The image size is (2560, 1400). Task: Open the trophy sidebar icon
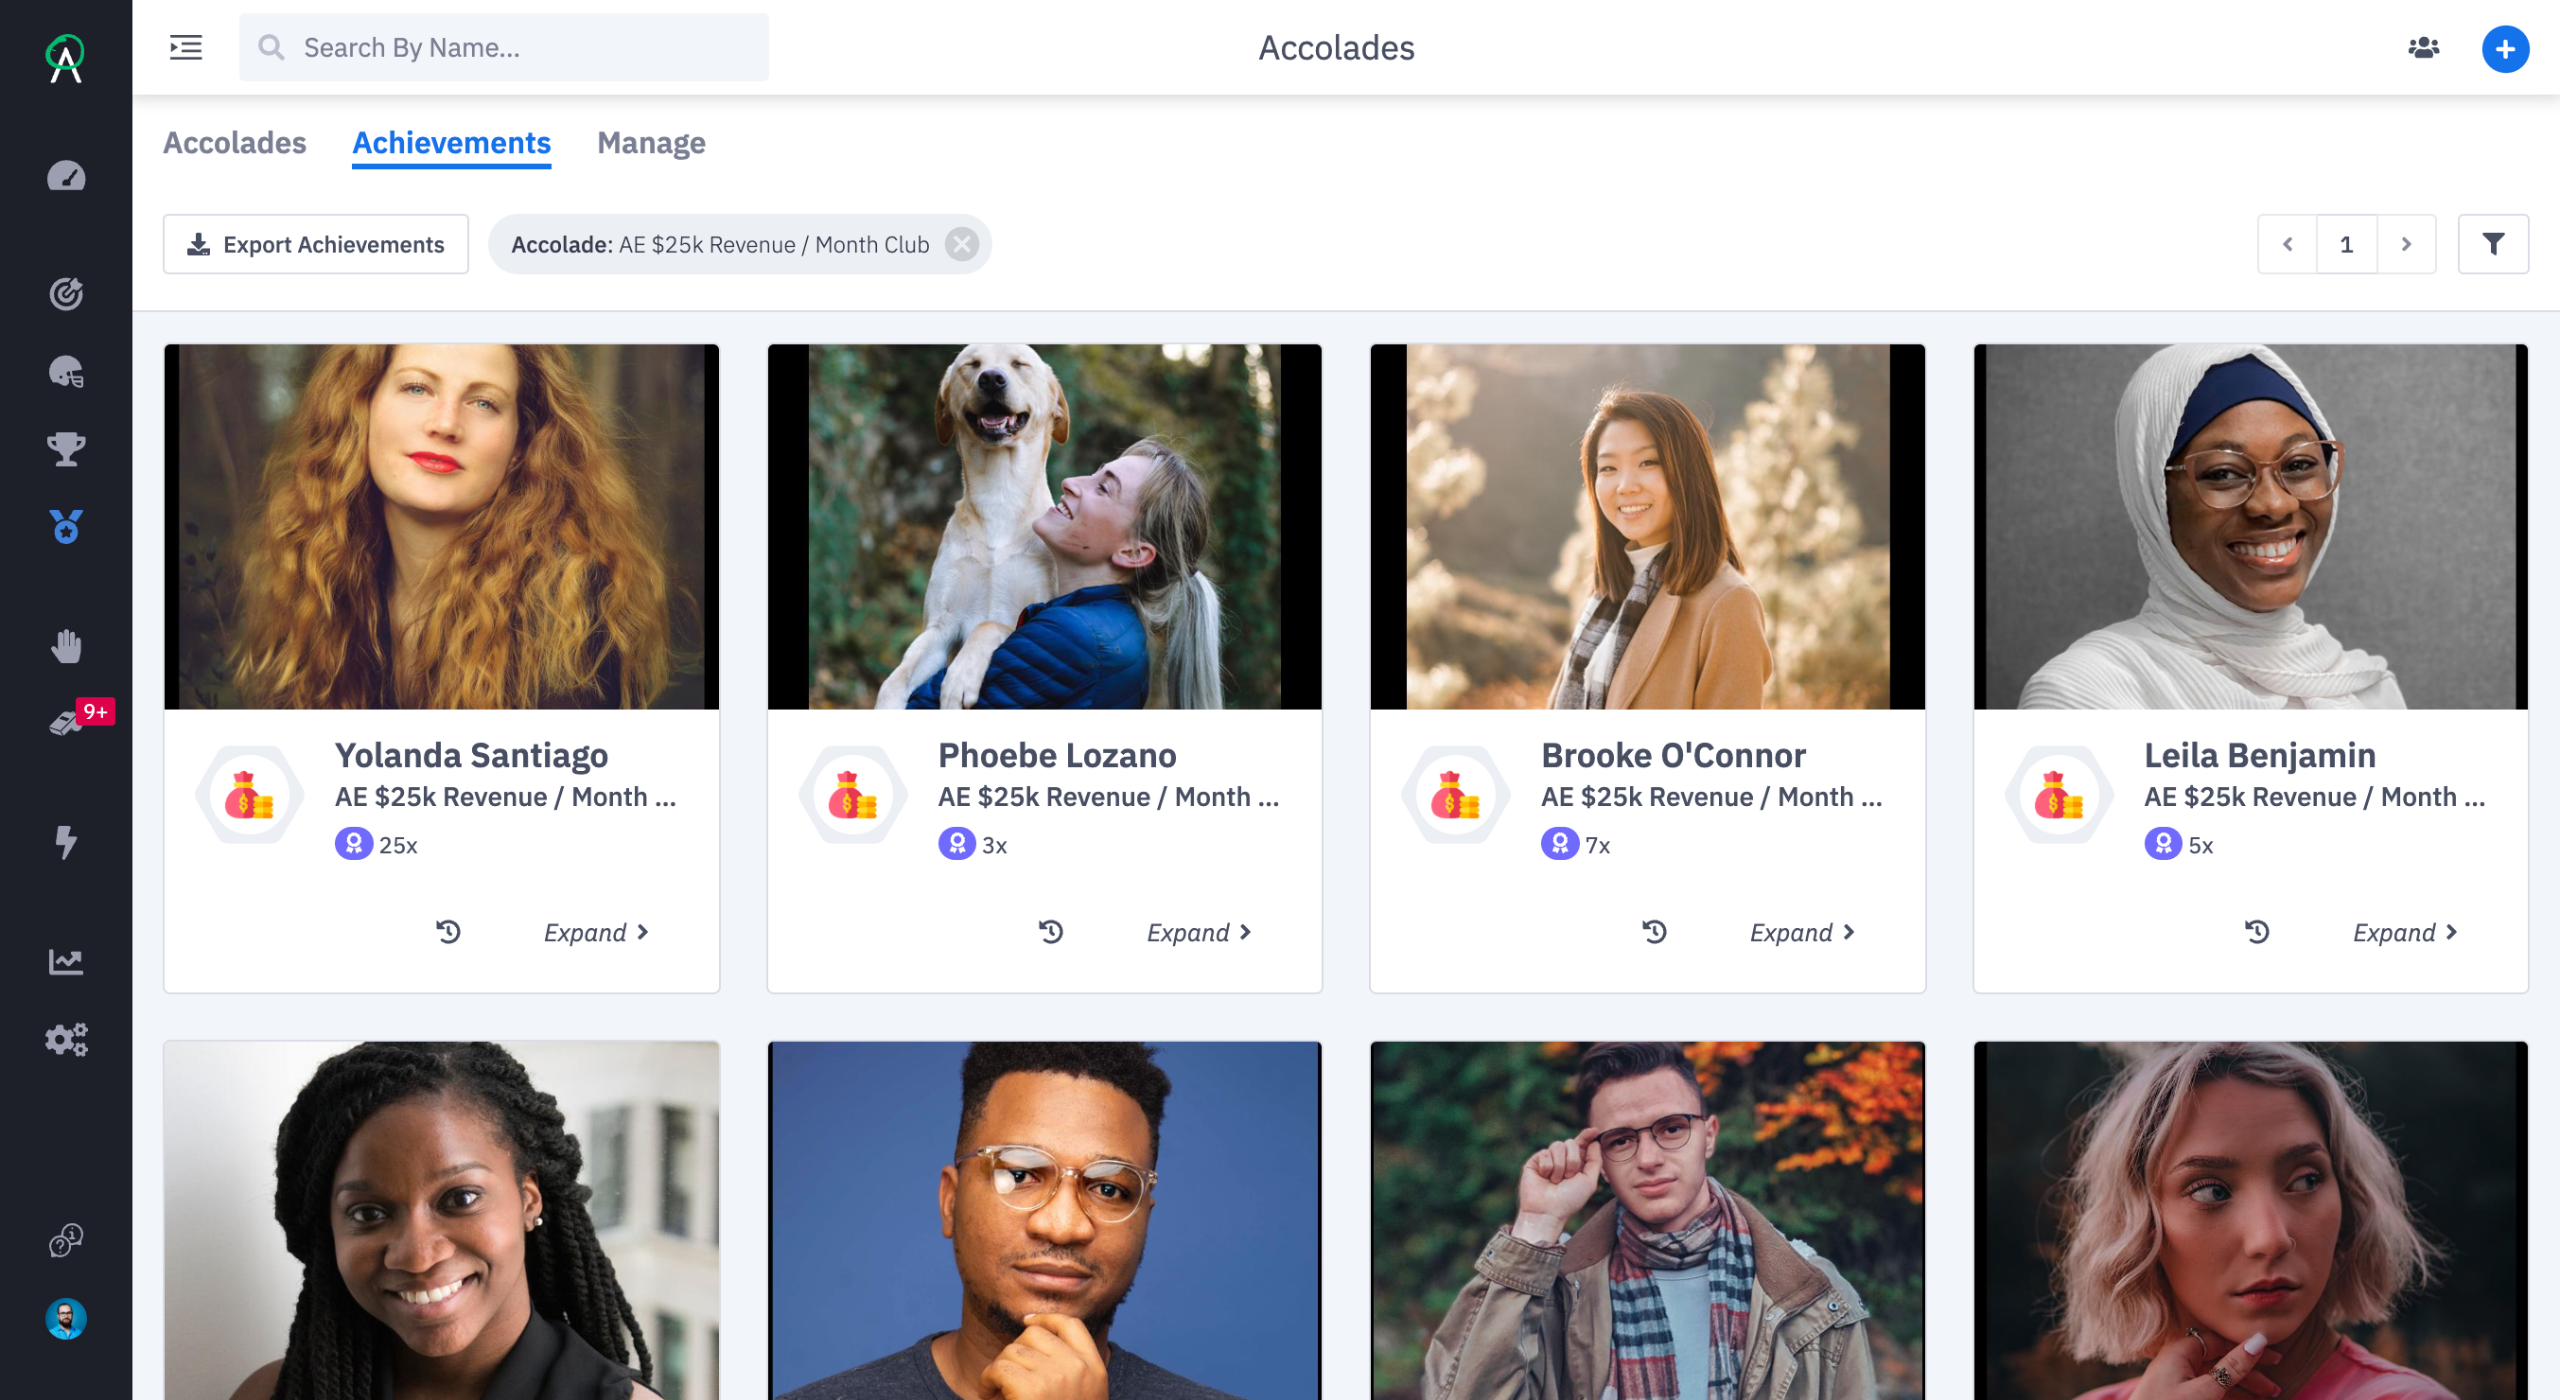click(x=66, y=449)
